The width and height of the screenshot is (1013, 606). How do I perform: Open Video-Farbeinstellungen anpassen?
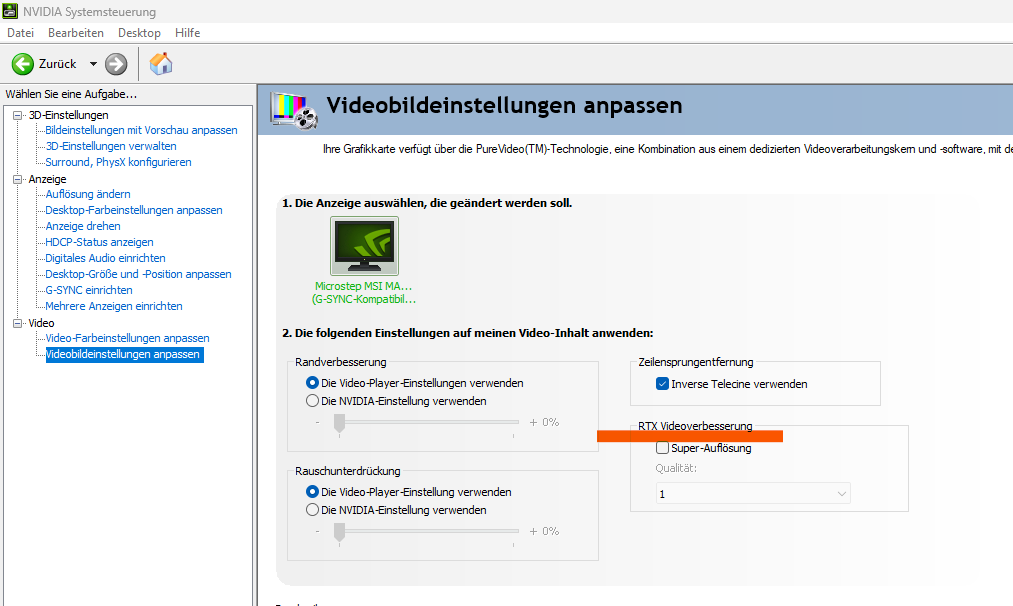[x=127, y=339]
